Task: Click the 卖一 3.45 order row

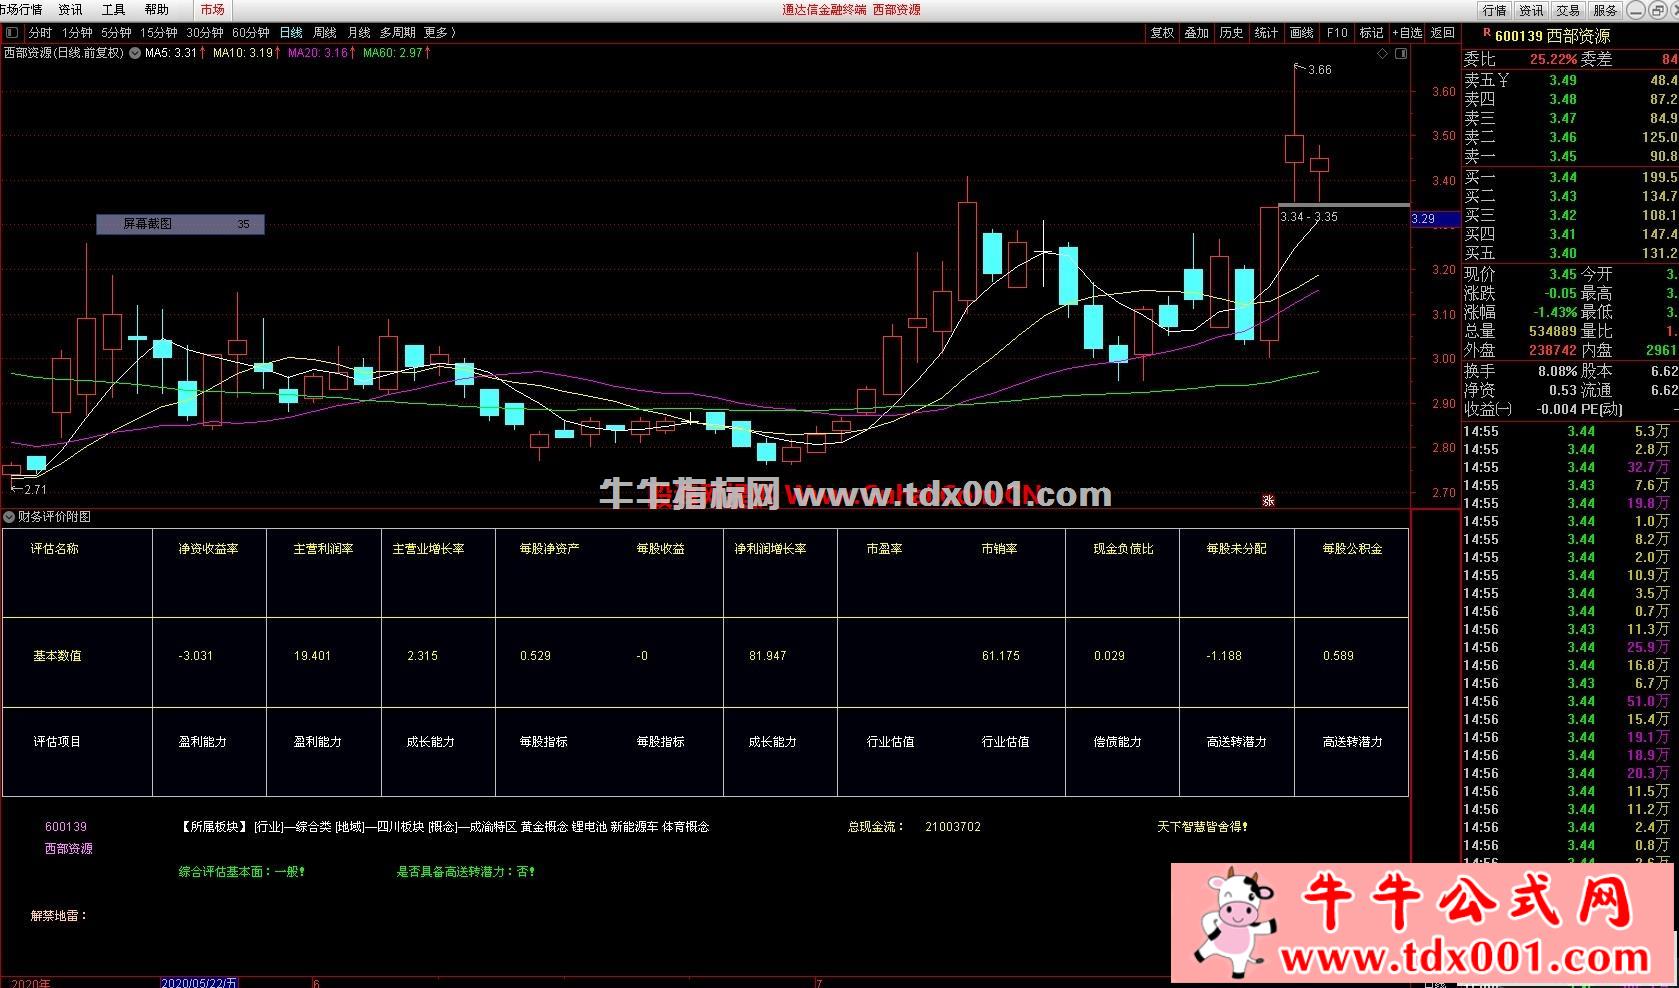Action: pyautogui.click(x=1570, y=156)
